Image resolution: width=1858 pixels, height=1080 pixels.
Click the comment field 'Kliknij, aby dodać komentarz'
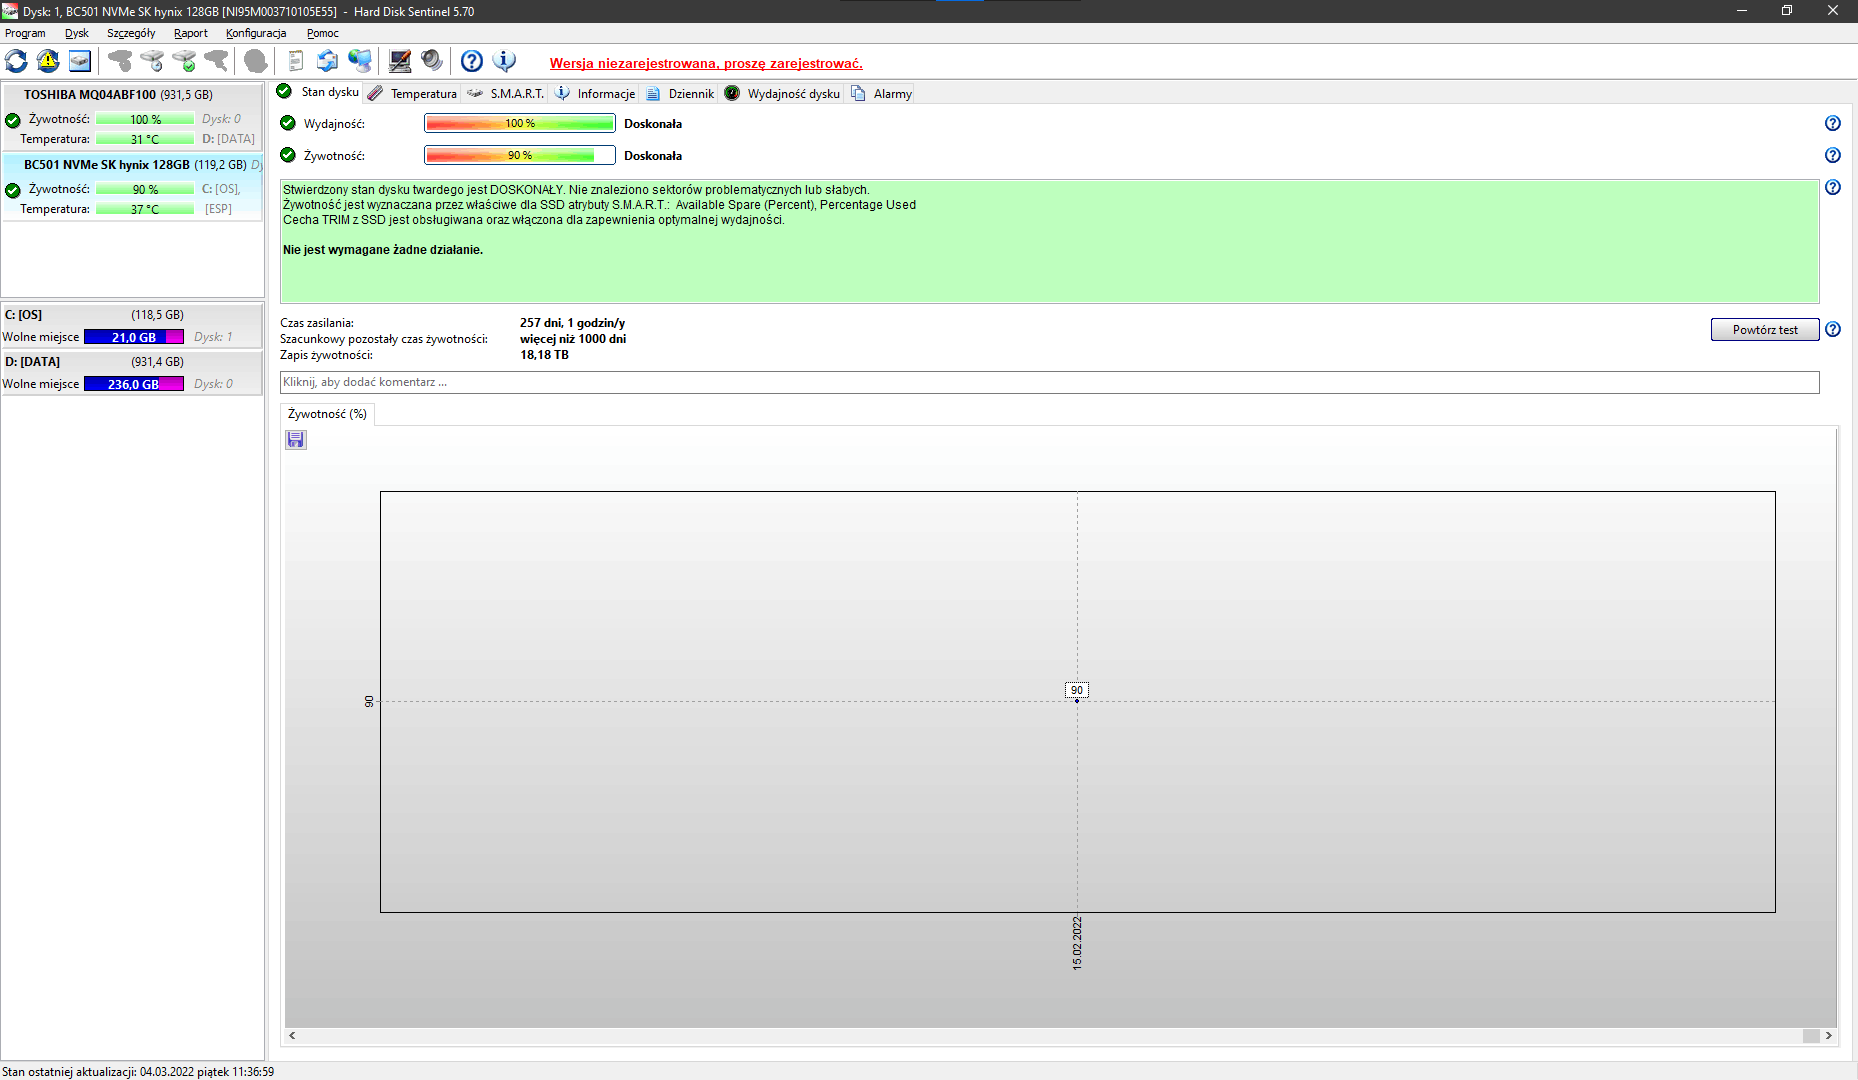pyautogui.click(x=1049, y=382)
